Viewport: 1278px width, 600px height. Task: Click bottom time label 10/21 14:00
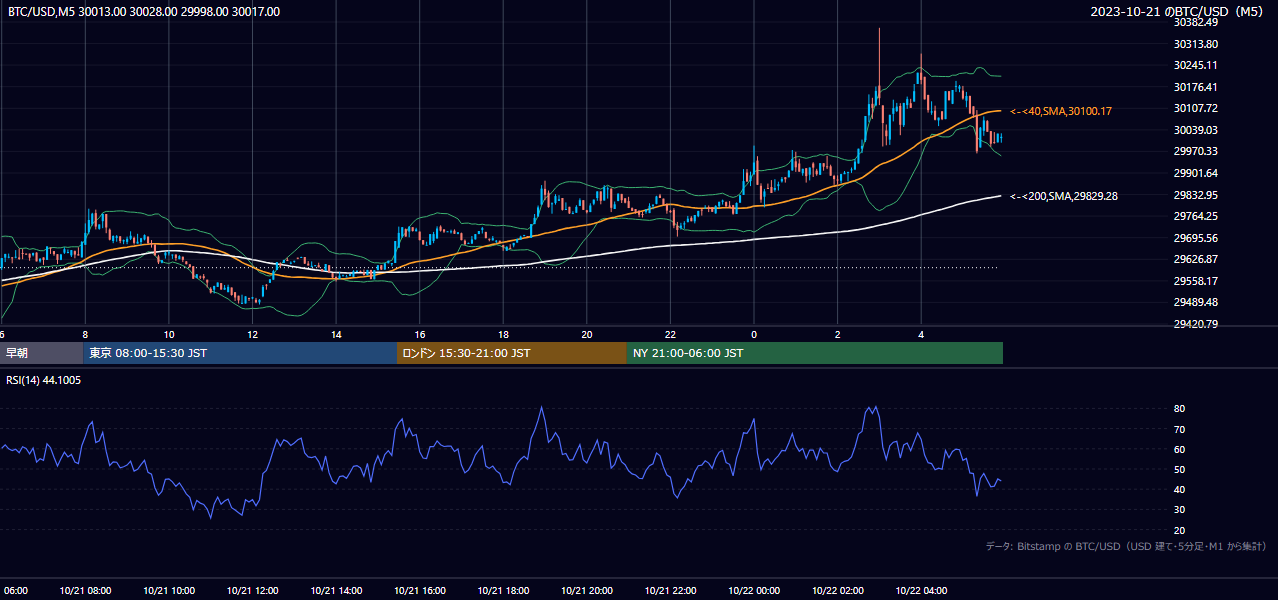pyautogui.click(x=336, y=591)
